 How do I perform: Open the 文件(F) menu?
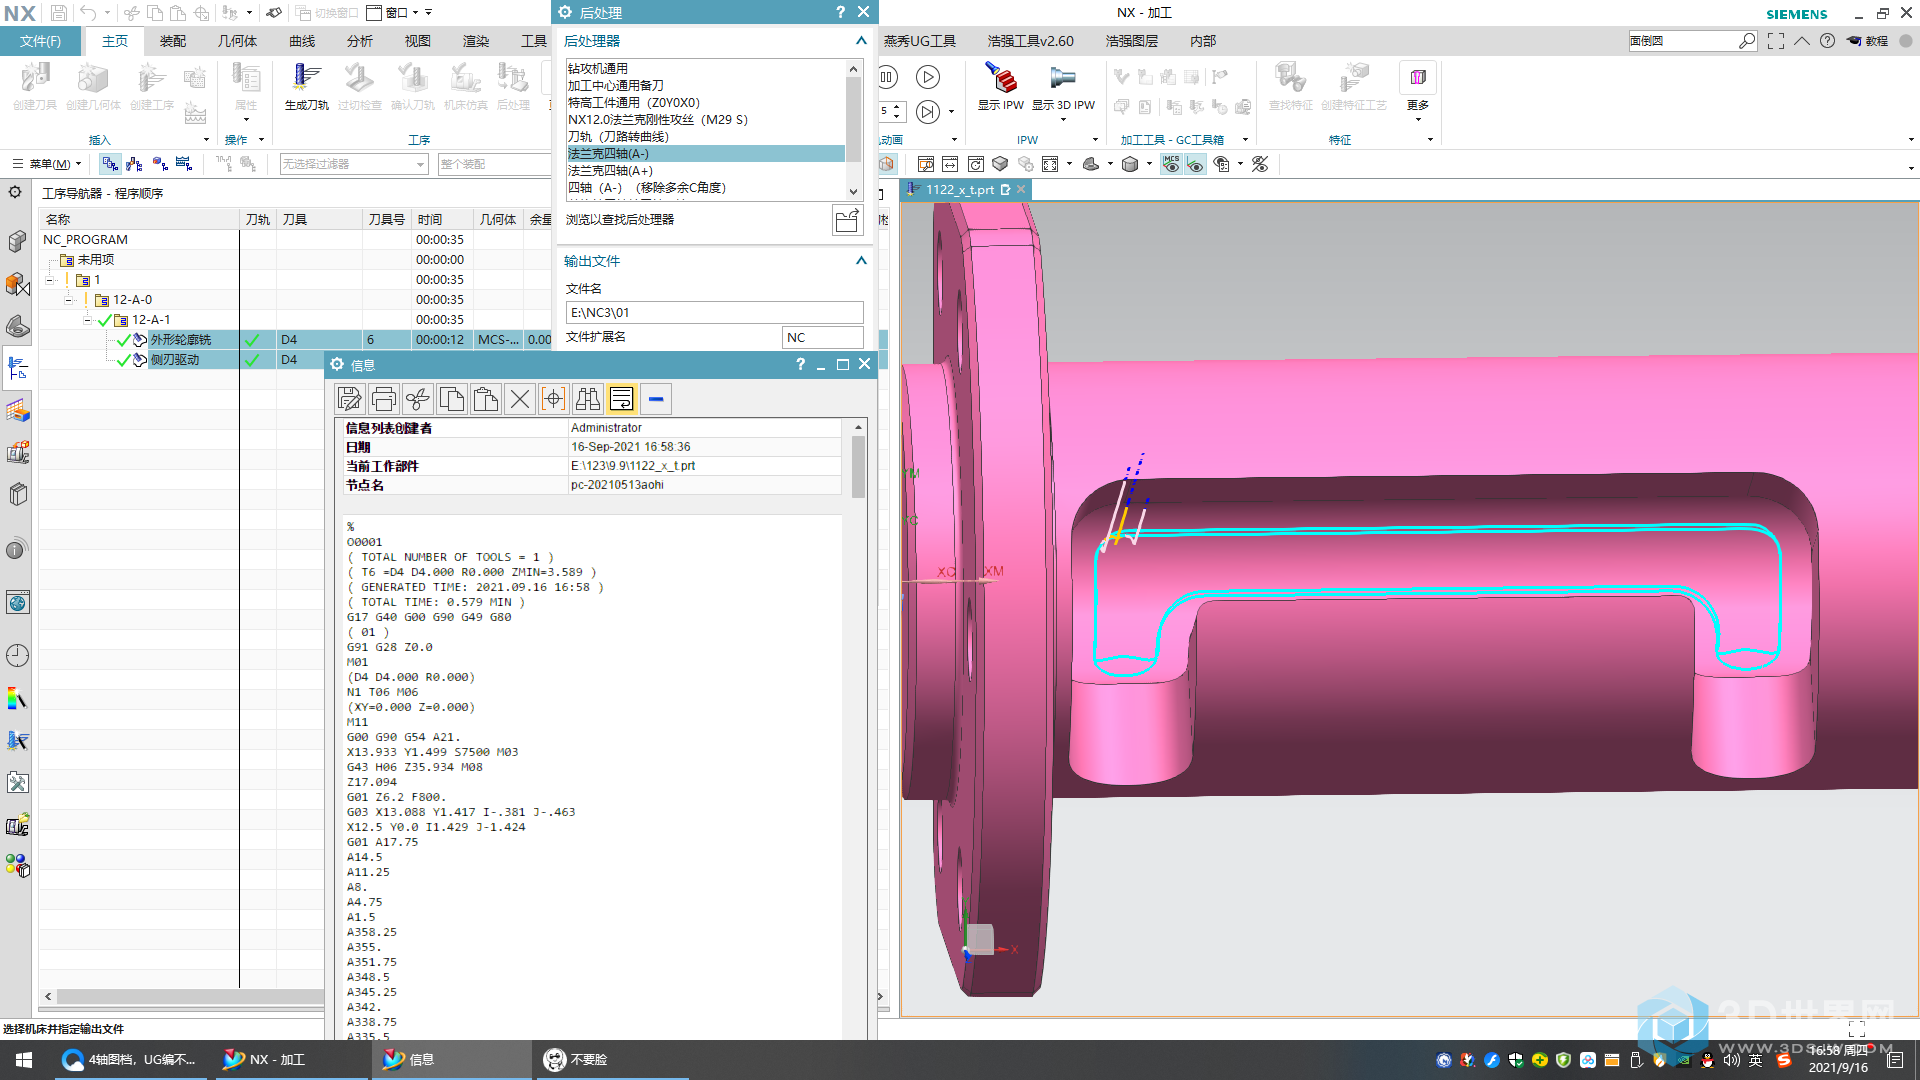coord(40,41)
